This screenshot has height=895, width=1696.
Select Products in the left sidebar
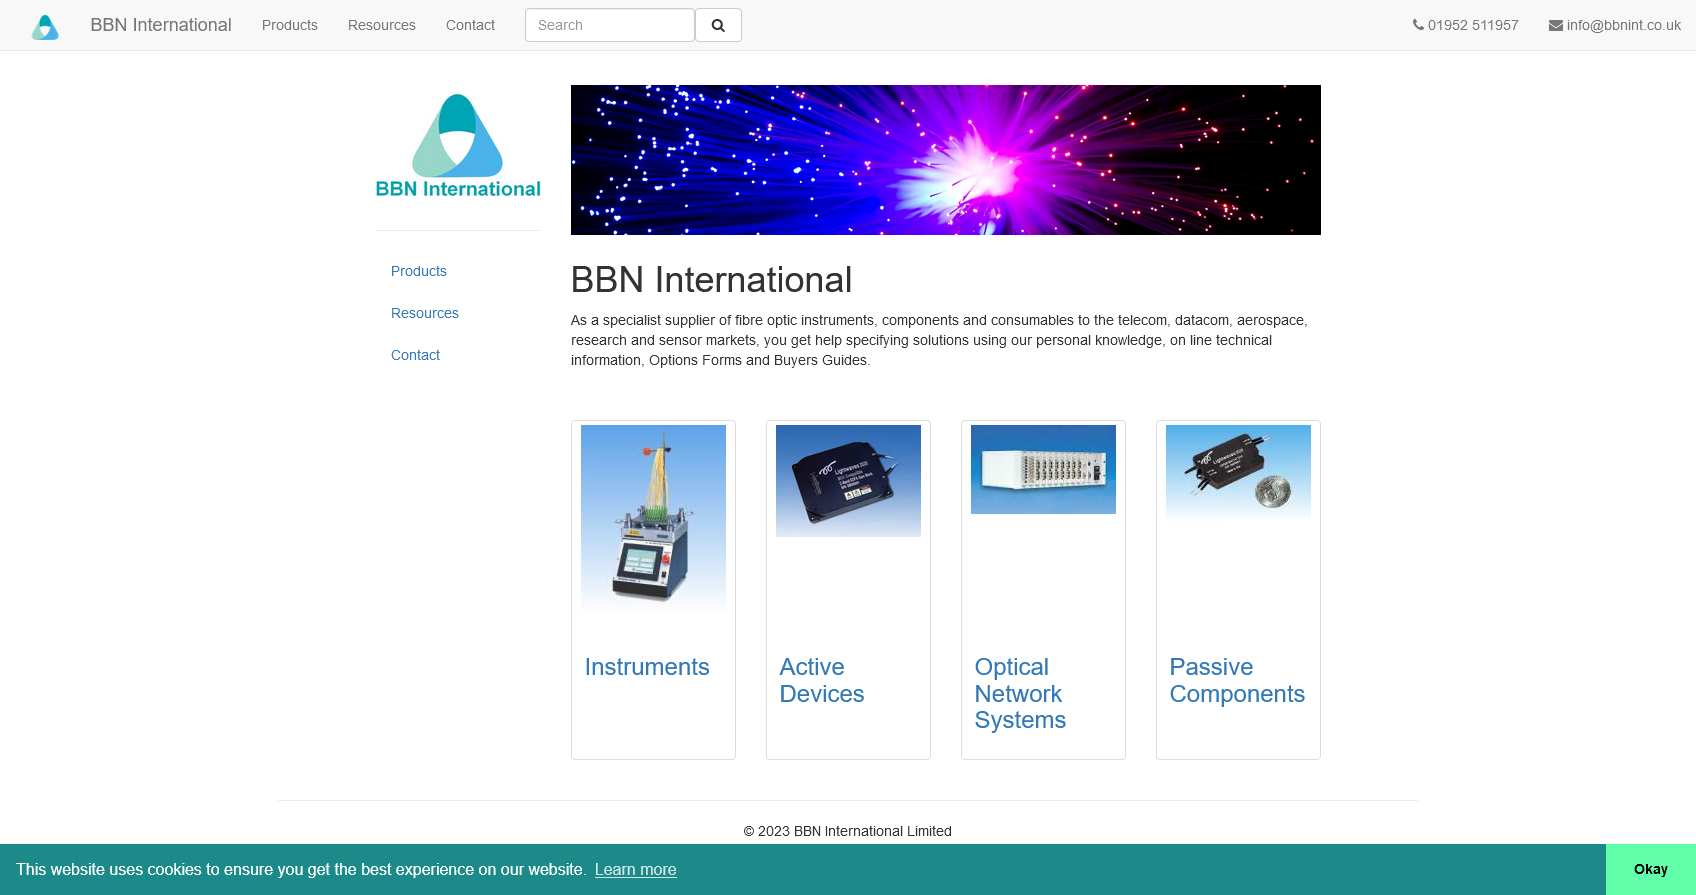[419, 271]
